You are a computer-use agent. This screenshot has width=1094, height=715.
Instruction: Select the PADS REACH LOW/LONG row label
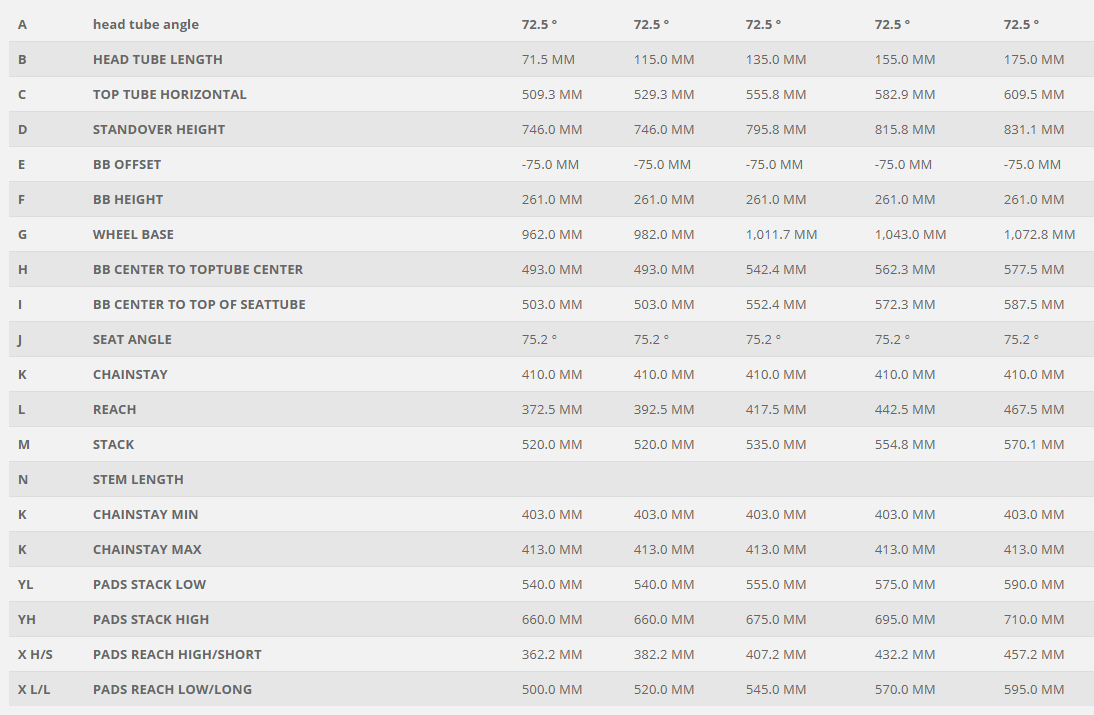pos(172,689)
